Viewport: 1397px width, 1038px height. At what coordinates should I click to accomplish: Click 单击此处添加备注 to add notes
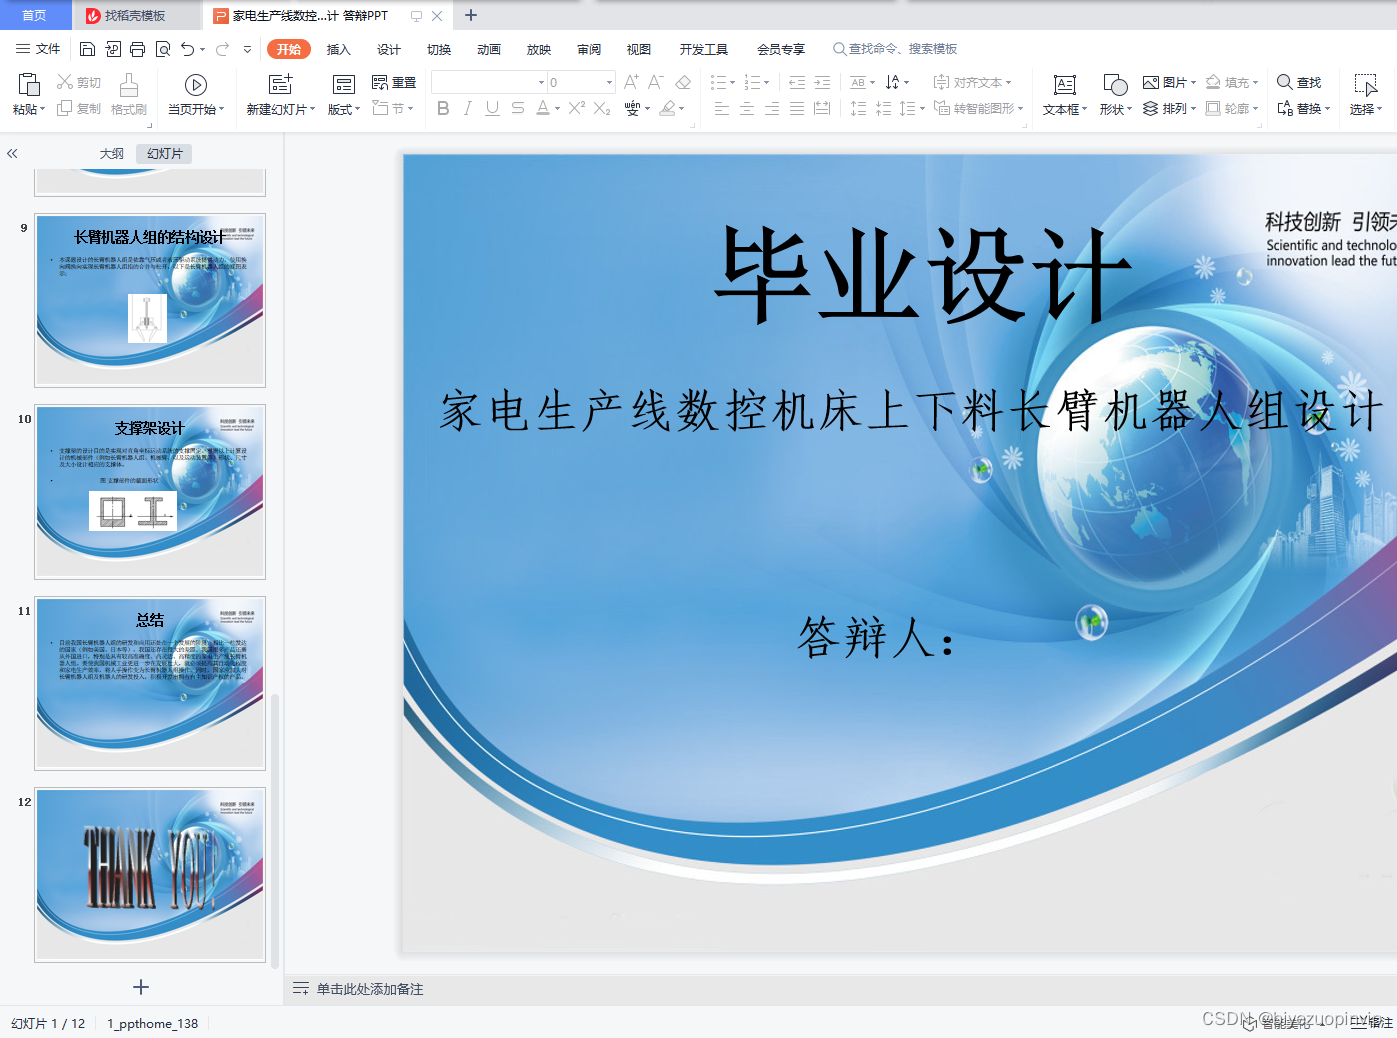370,989
